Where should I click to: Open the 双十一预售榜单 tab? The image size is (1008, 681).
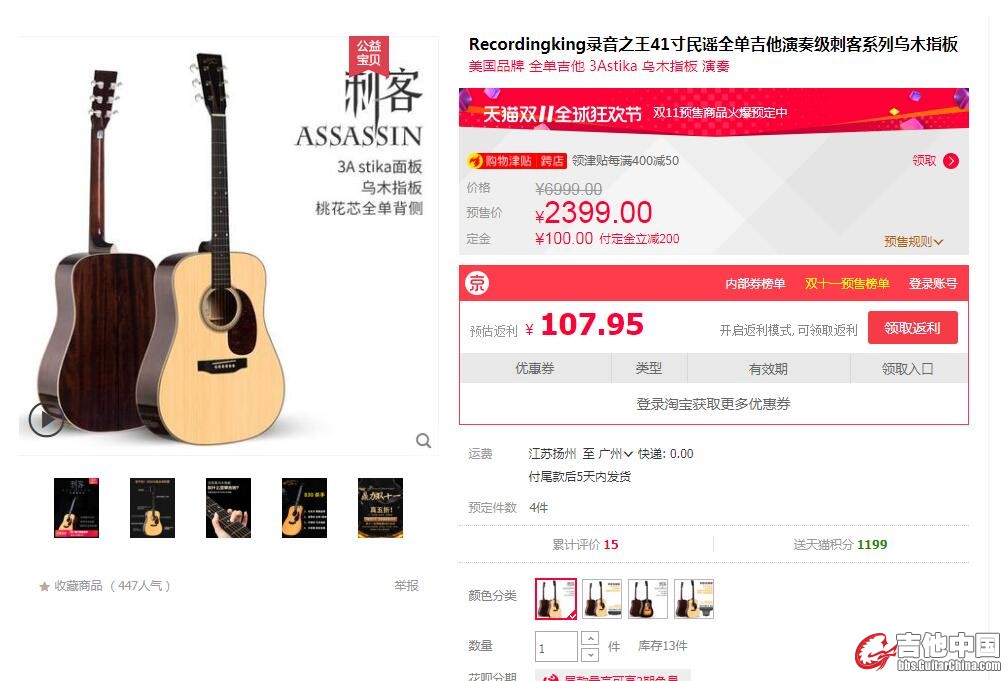[x=847, y=284]
